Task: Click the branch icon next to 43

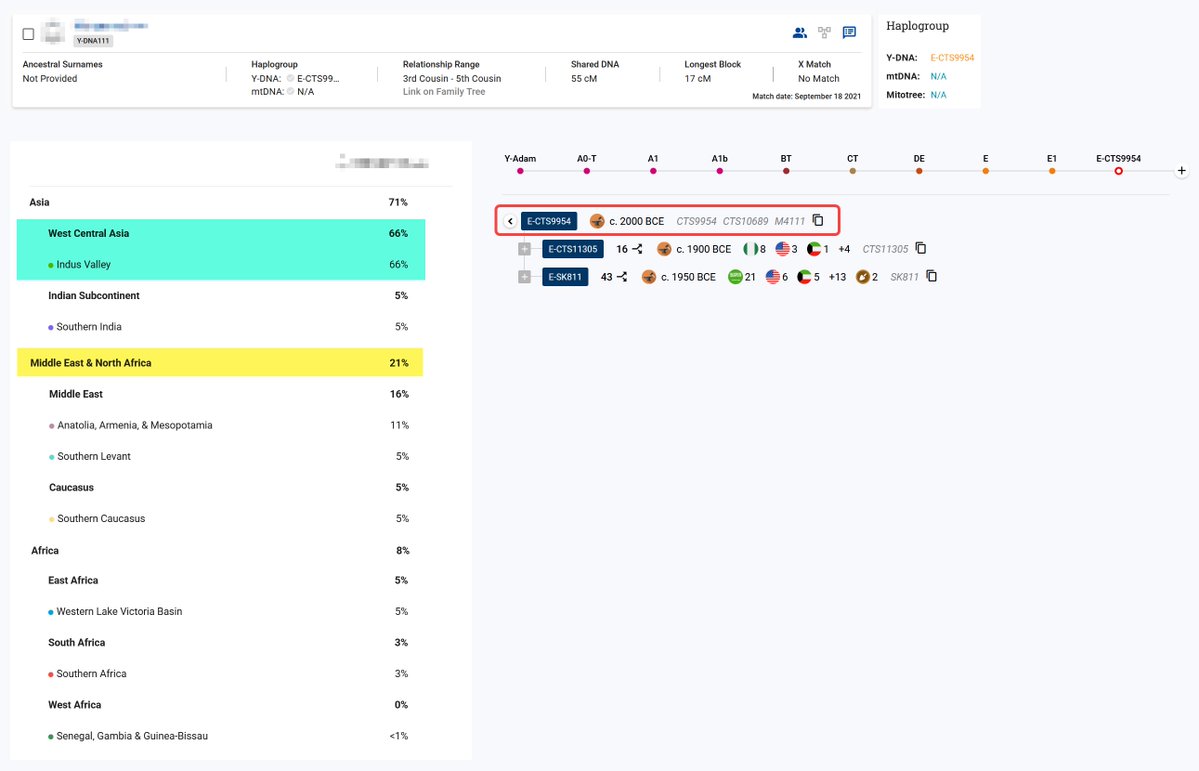Action: (622, 277)
